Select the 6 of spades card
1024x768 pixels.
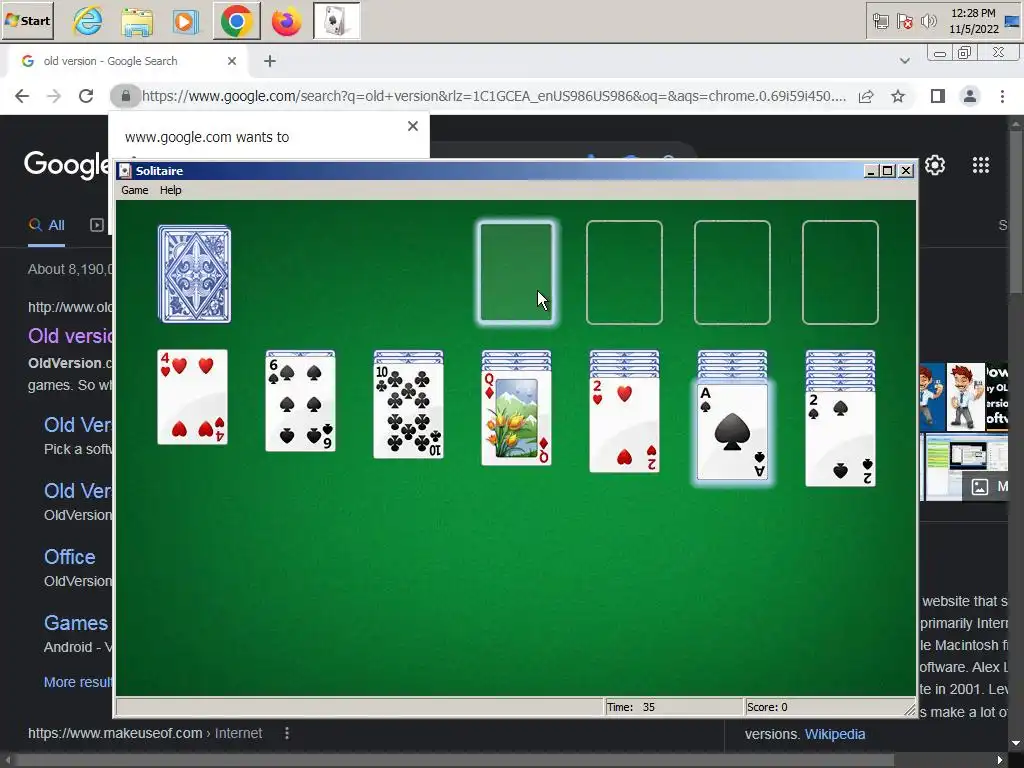click(300, 404)
